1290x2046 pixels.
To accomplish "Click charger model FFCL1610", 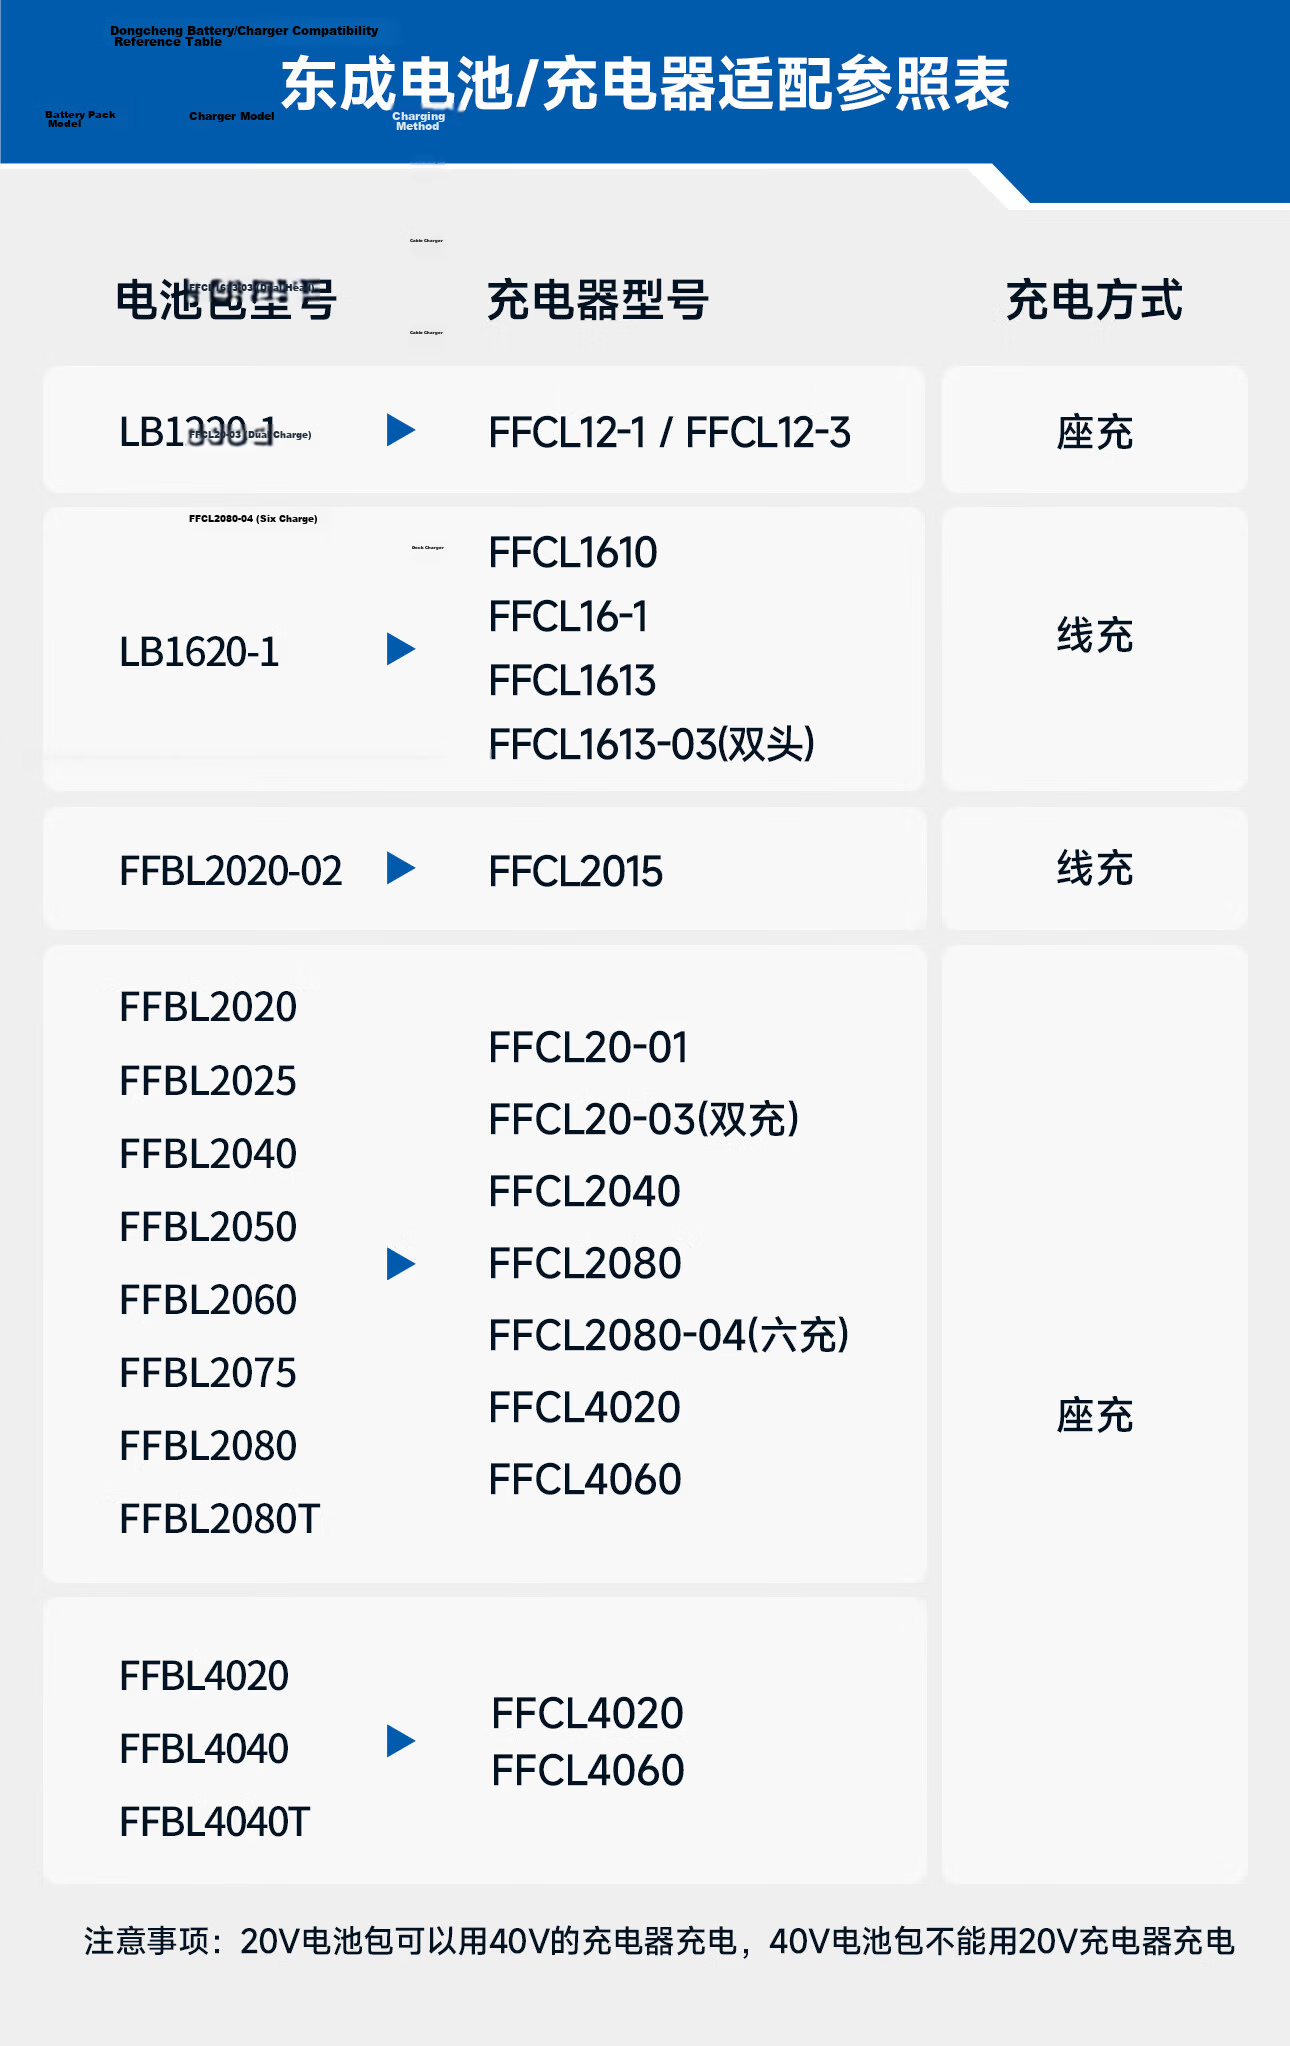I will pos(573,553).
